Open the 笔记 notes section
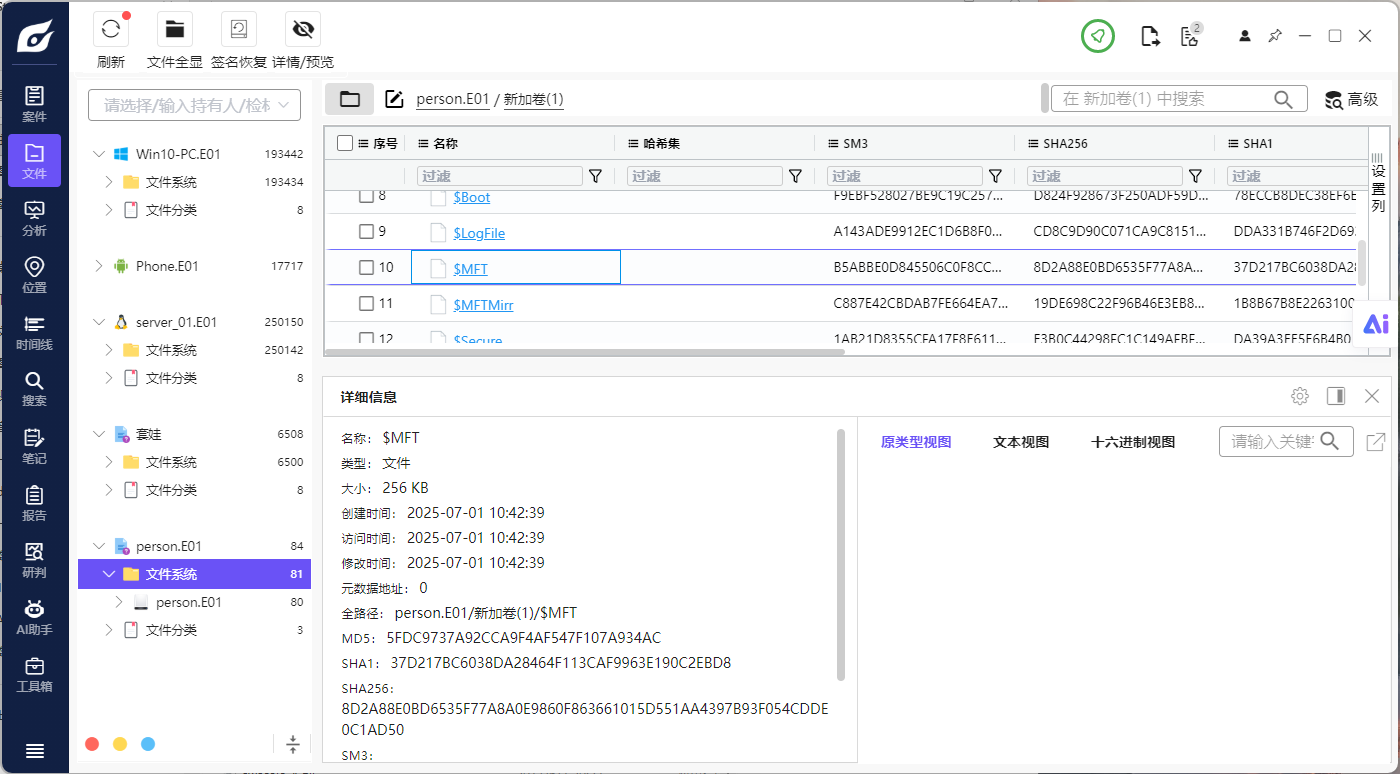 (x=34, y=446)
